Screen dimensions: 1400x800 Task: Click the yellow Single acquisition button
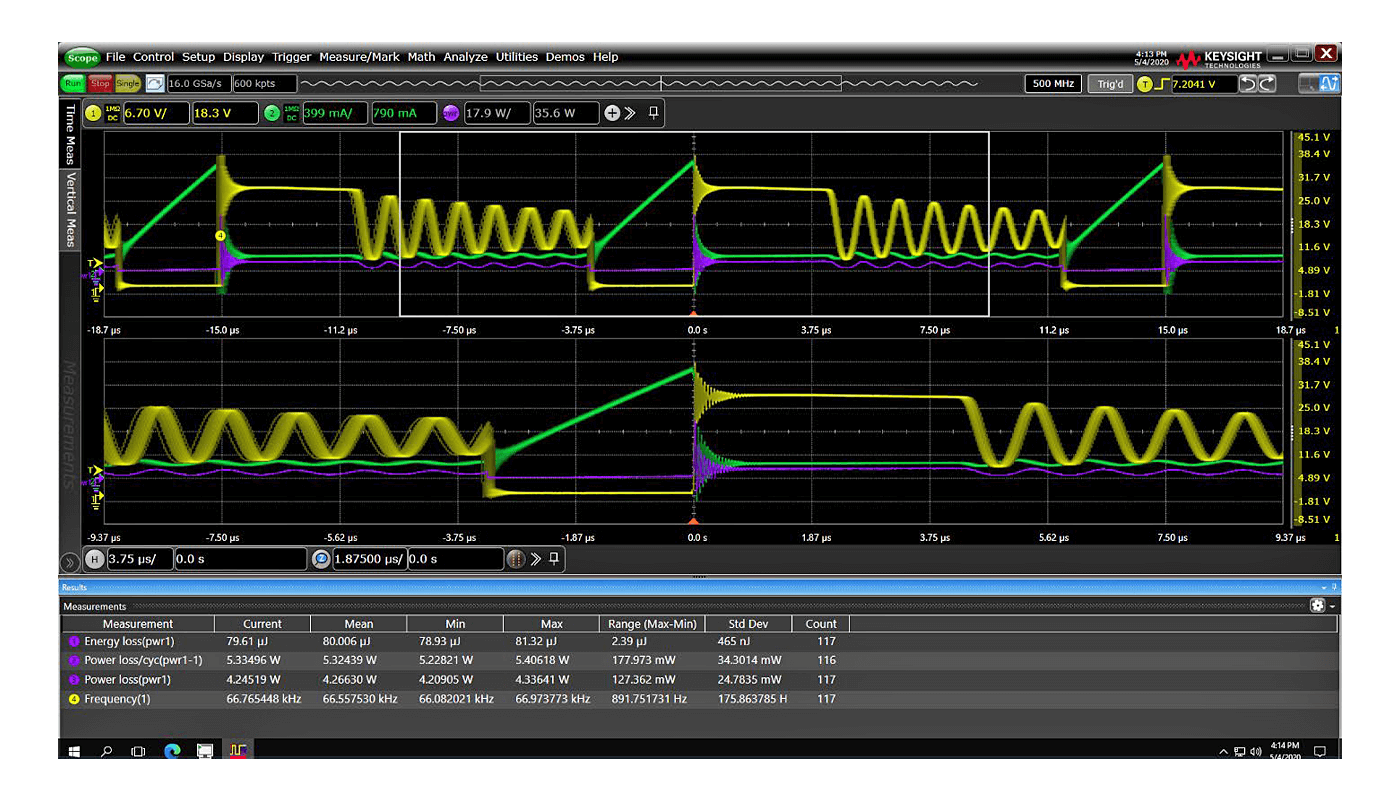[x=128, y=84]
